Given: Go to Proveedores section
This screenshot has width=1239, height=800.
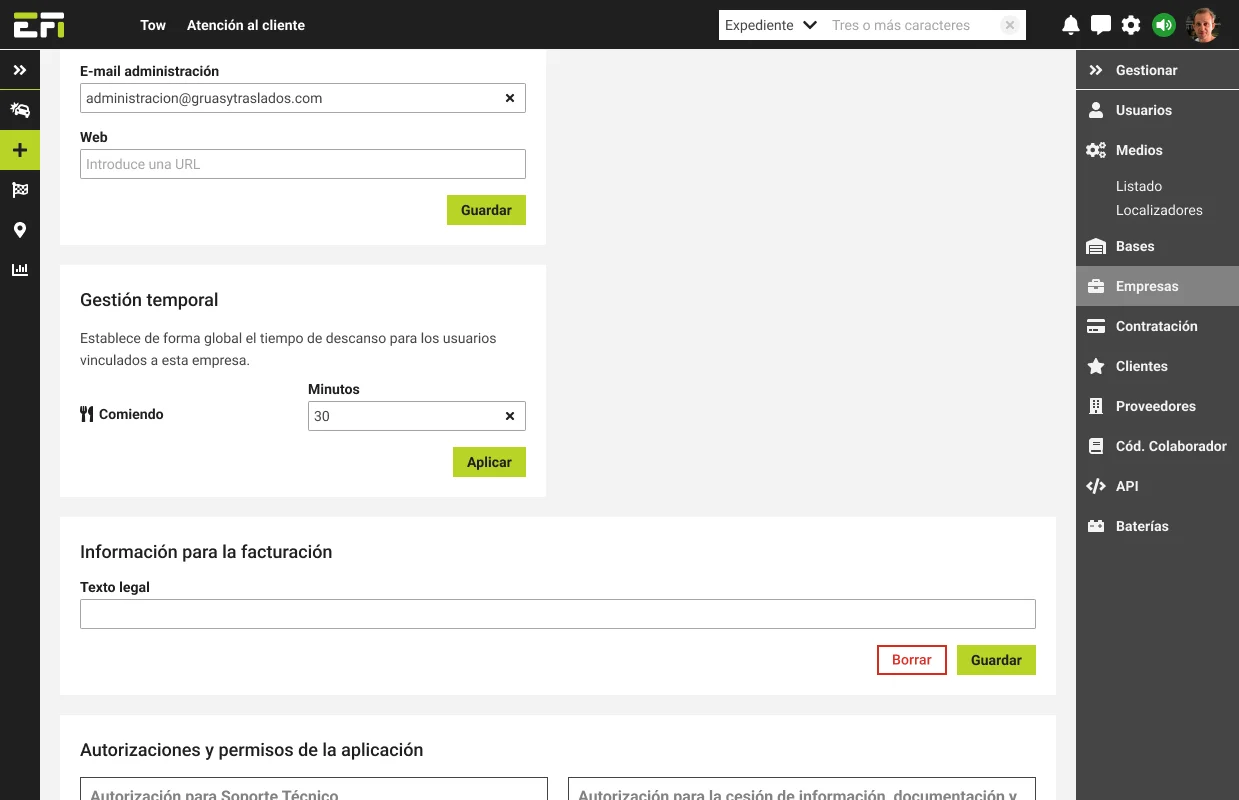Looking at the screenshot, I should point(1156,406).
